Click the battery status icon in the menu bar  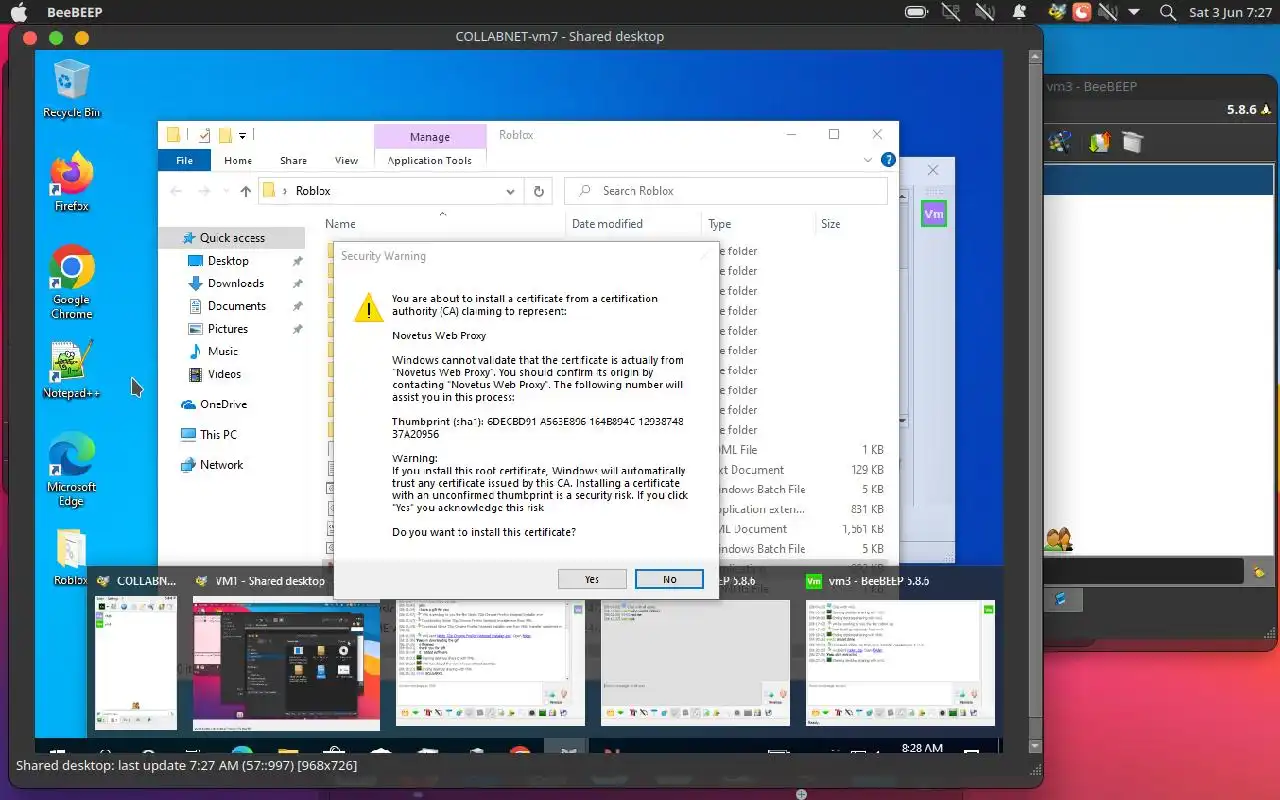(916, 12)
